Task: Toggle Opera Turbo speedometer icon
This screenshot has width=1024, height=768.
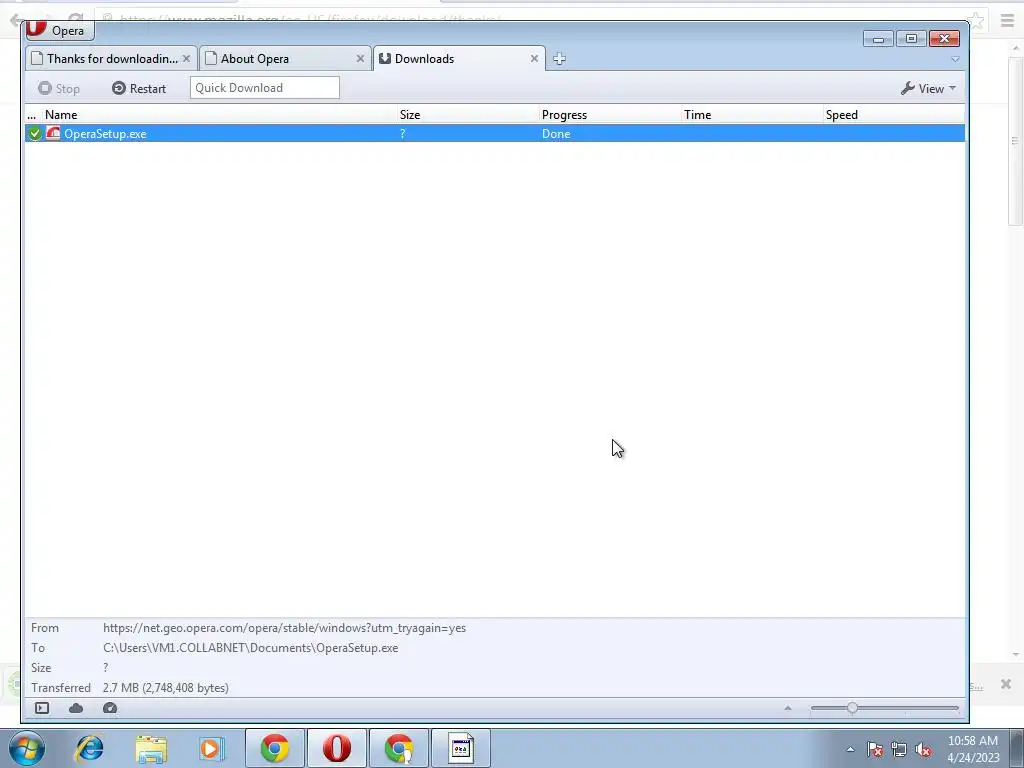Action: pyautogui.click(x=110, y=708)
